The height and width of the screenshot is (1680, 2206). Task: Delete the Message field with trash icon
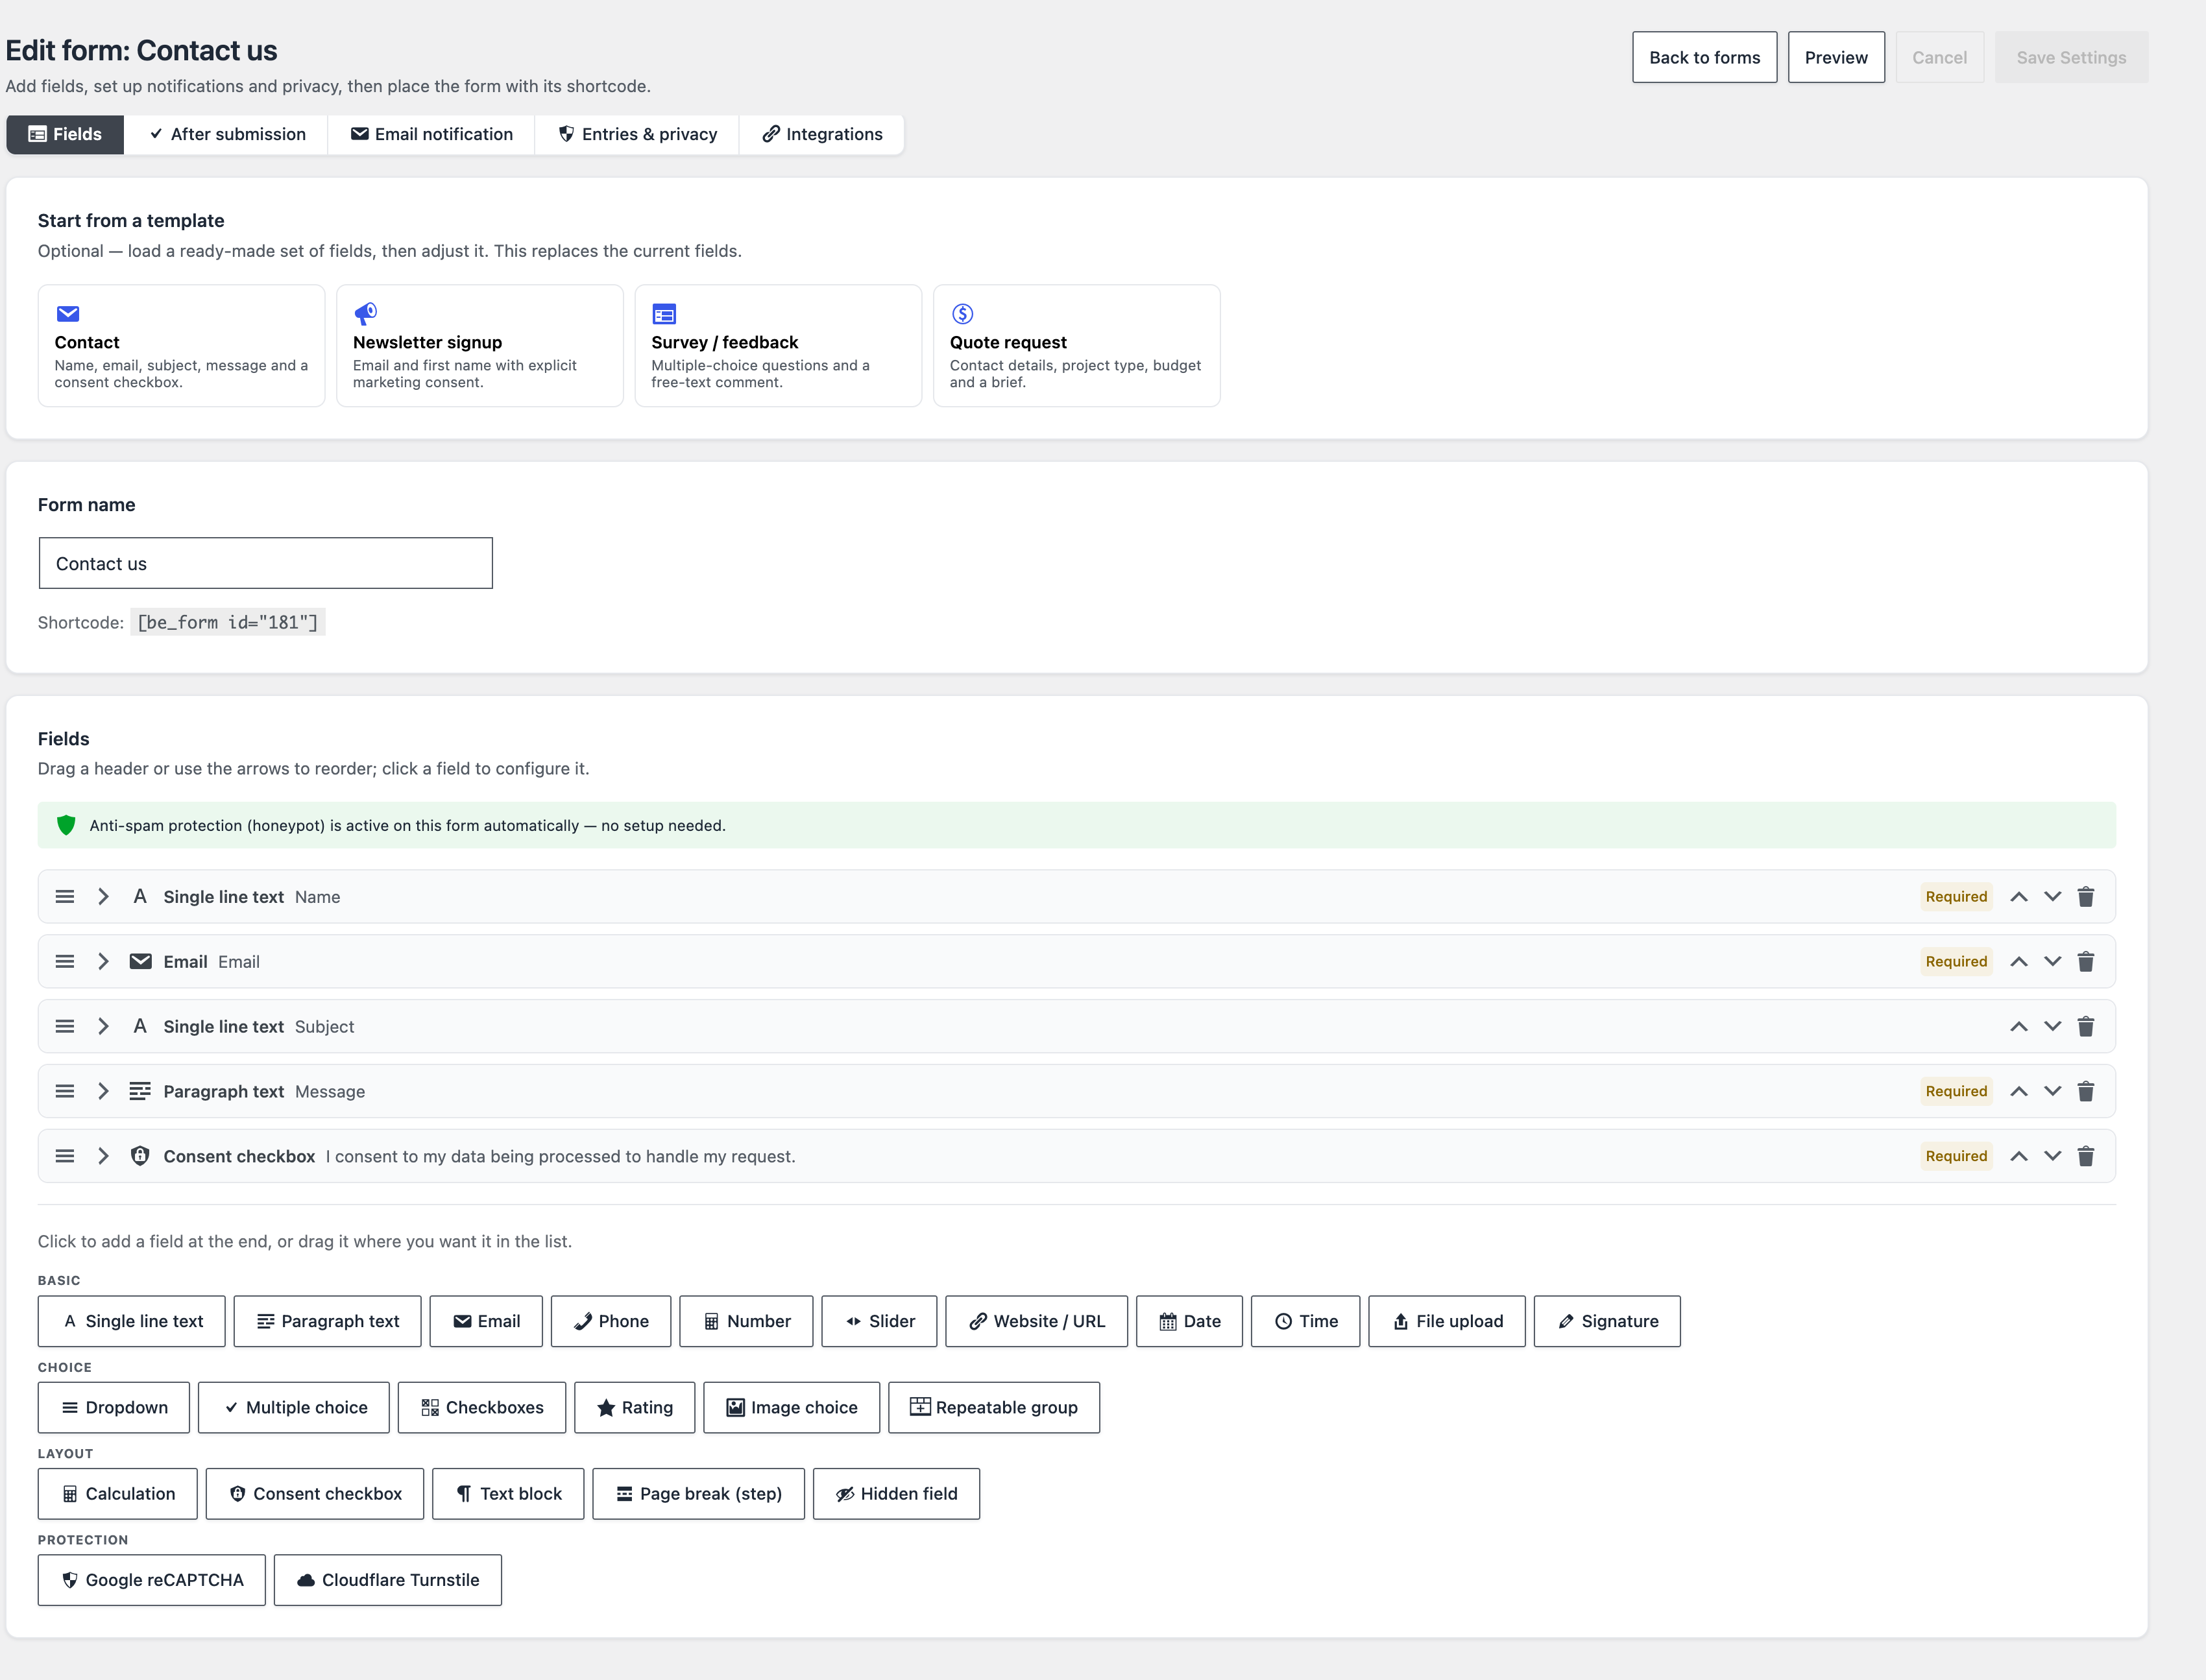[2085, 1092]
